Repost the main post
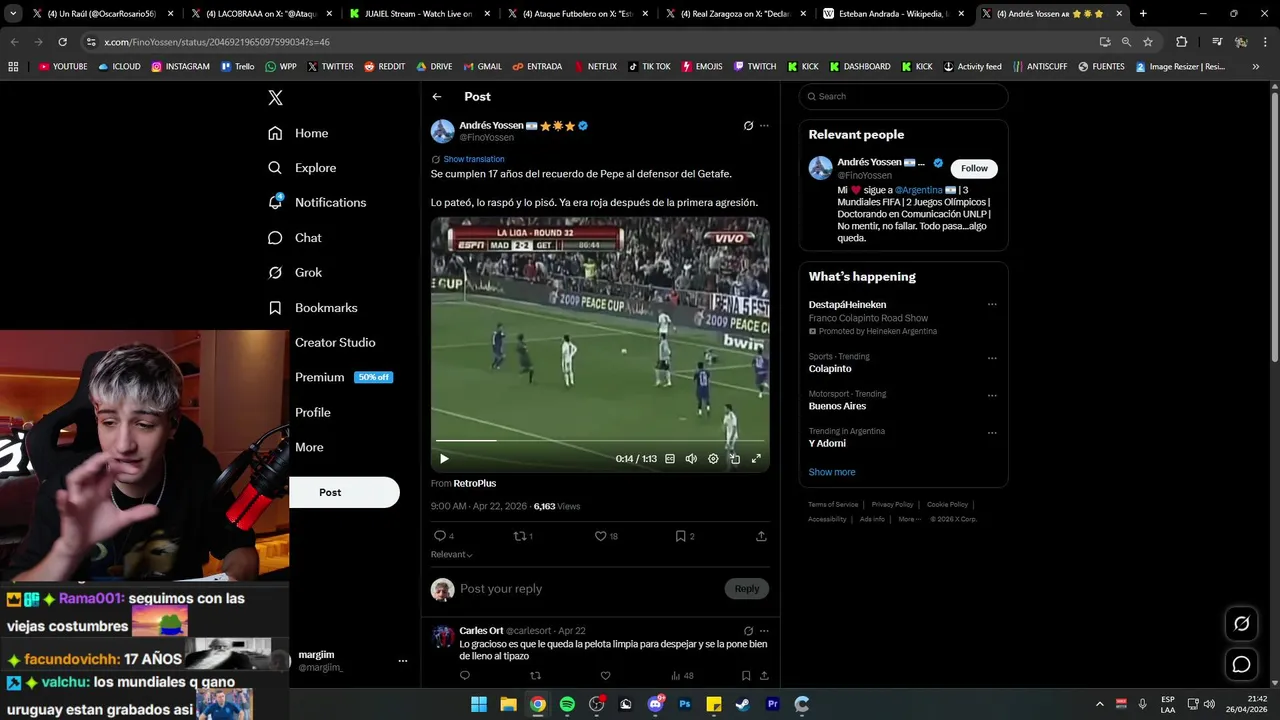Image resolution: width=1280 pixels, height=720 pixels. click(520, 536)
